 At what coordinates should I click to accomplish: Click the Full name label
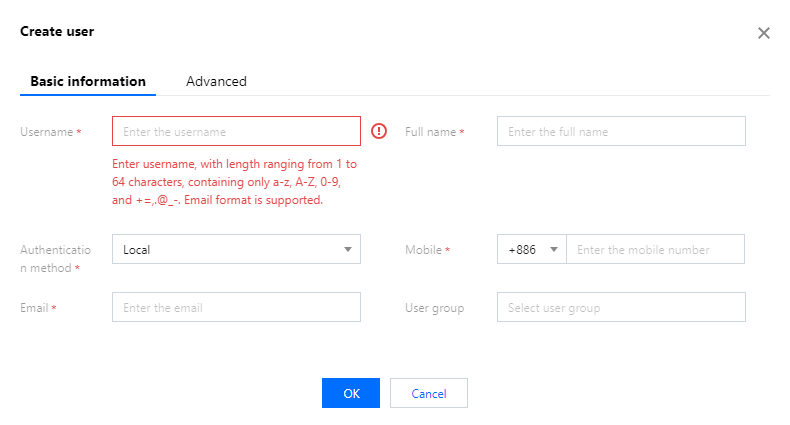point(430,132)
